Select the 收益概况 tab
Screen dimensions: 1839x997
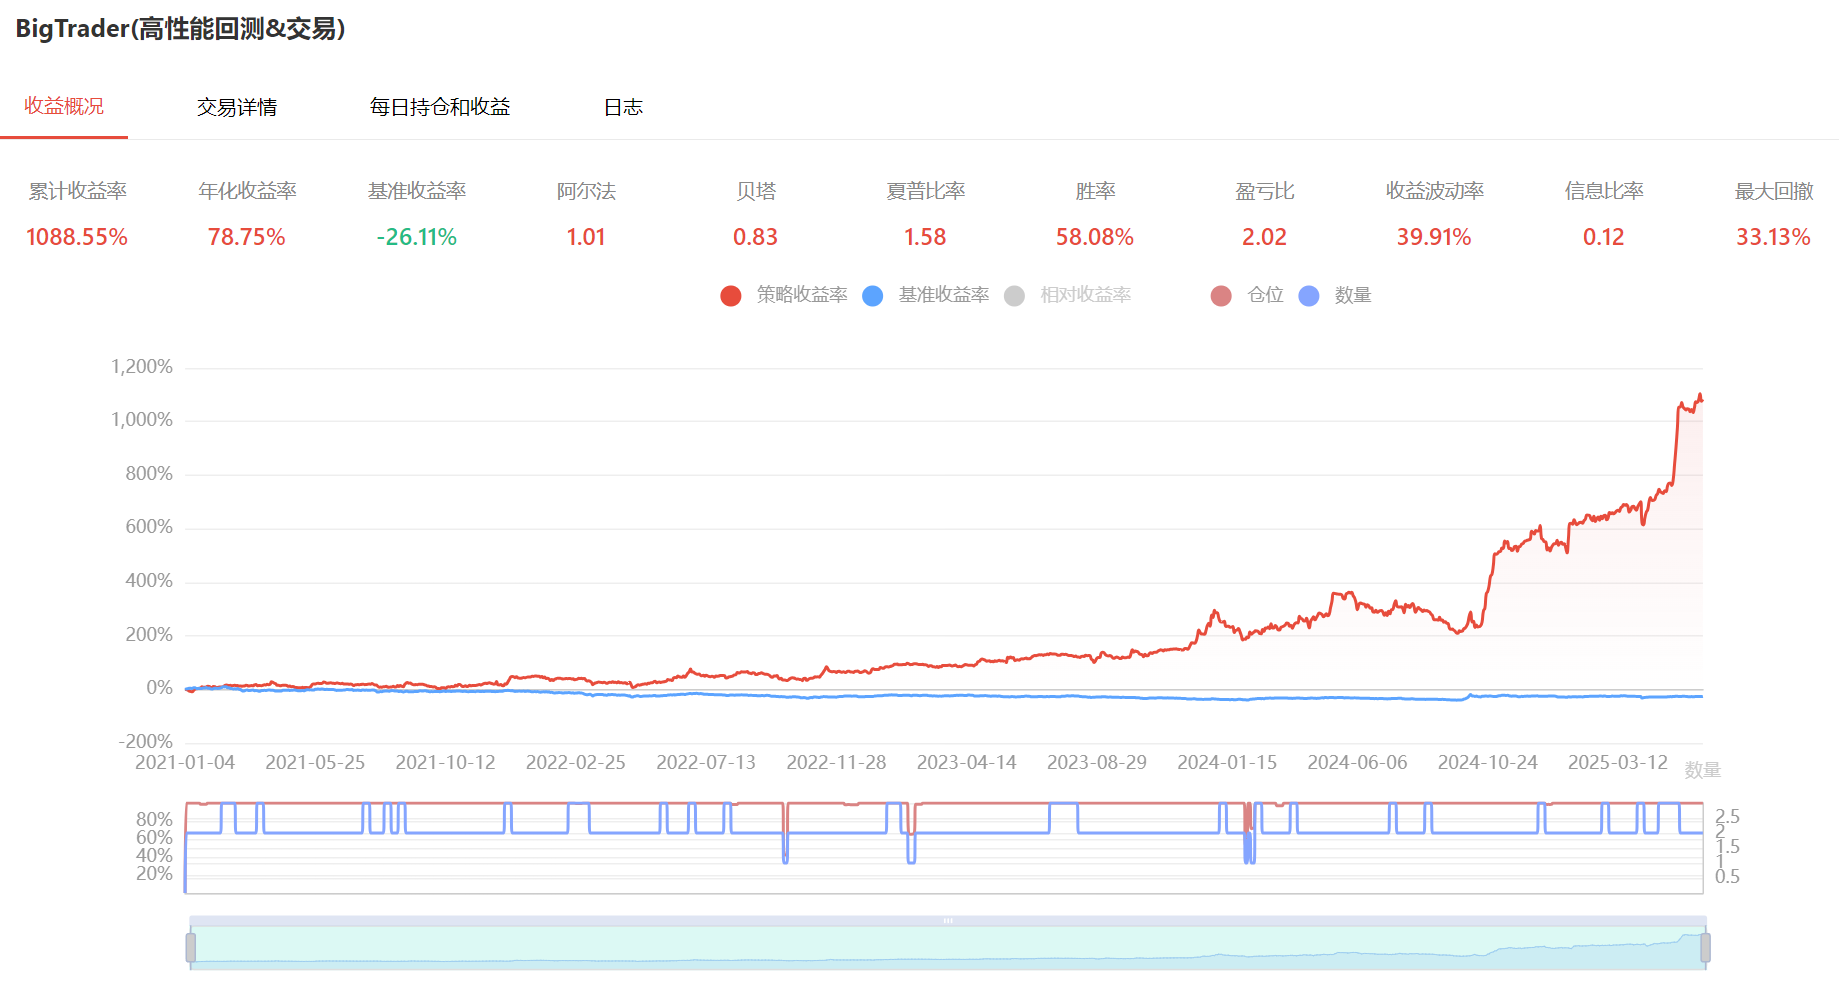pos(64,106)
